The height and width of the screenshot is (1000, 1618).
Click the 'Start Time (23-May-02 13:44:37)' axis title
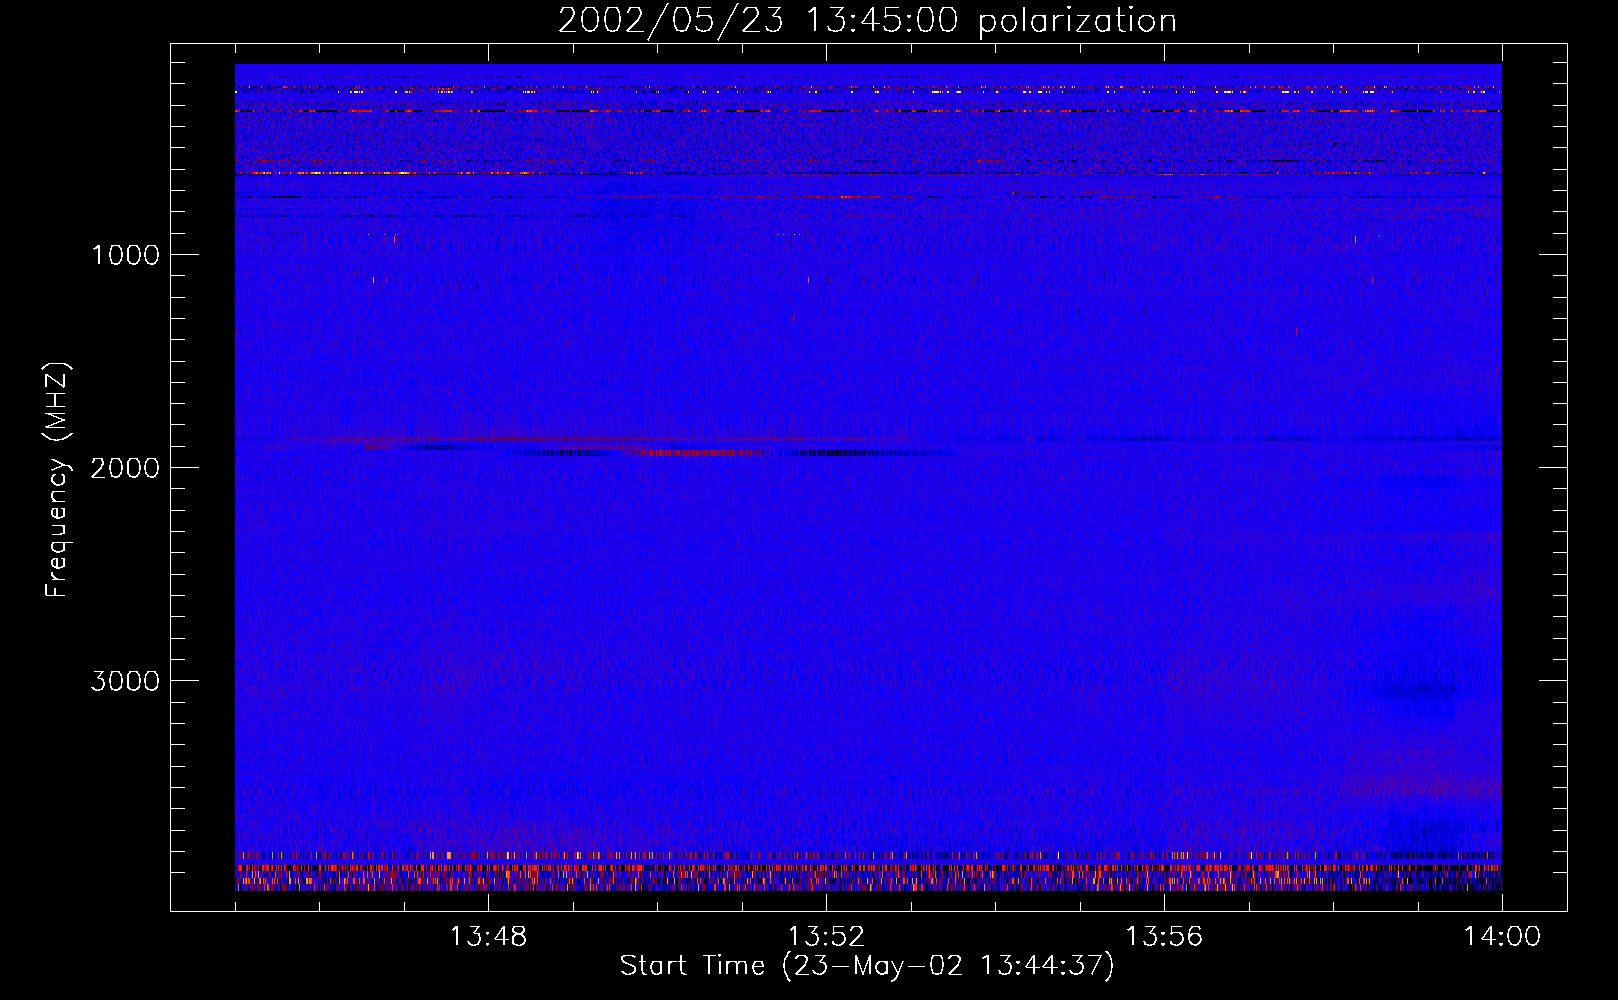pyautogui.click(x=867, y=966)
